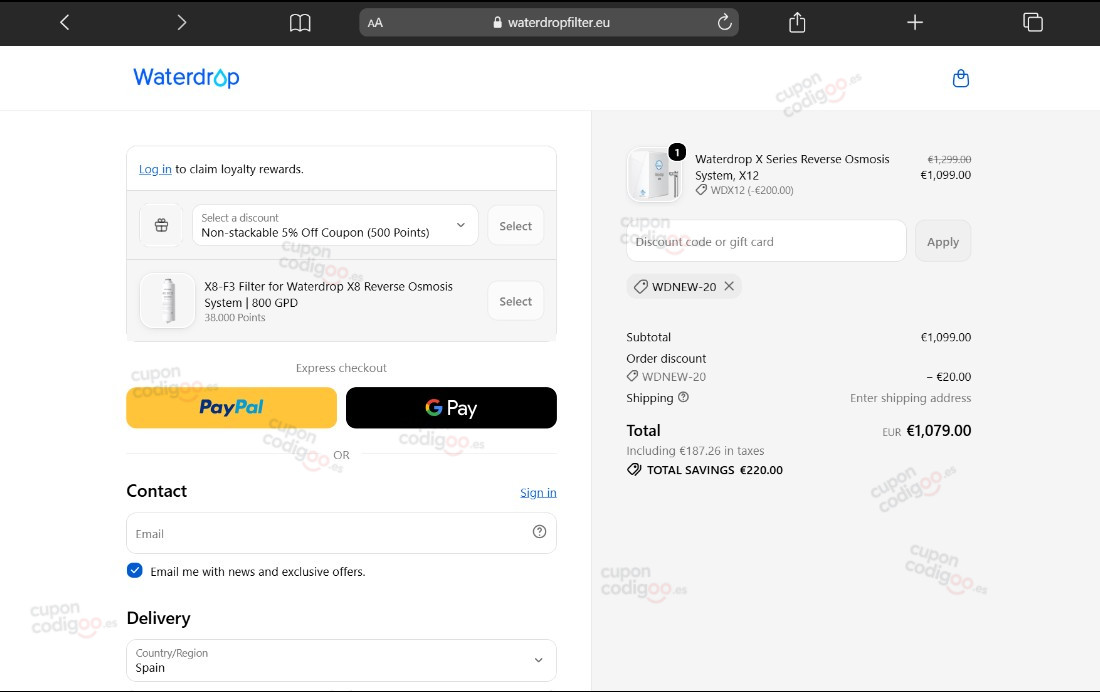This screenshot has height=692, width=1100.
Task: Click the Order discount – €20.00 value
Action: (948, 377)
